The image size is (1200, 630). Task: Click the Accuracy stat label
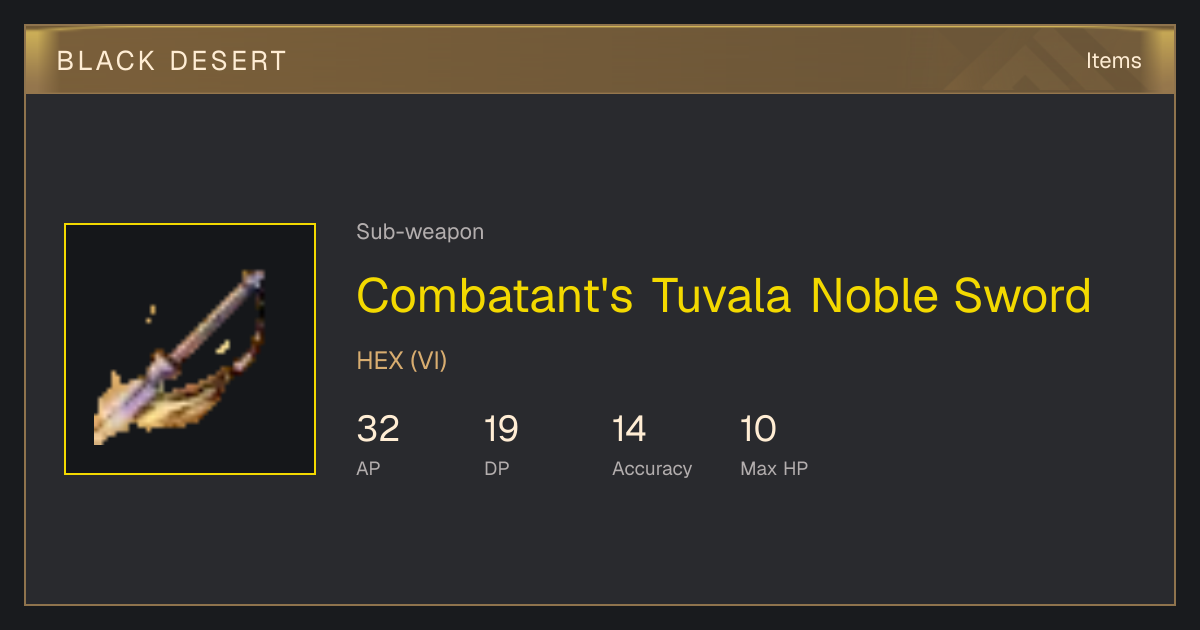pos(652,468)
